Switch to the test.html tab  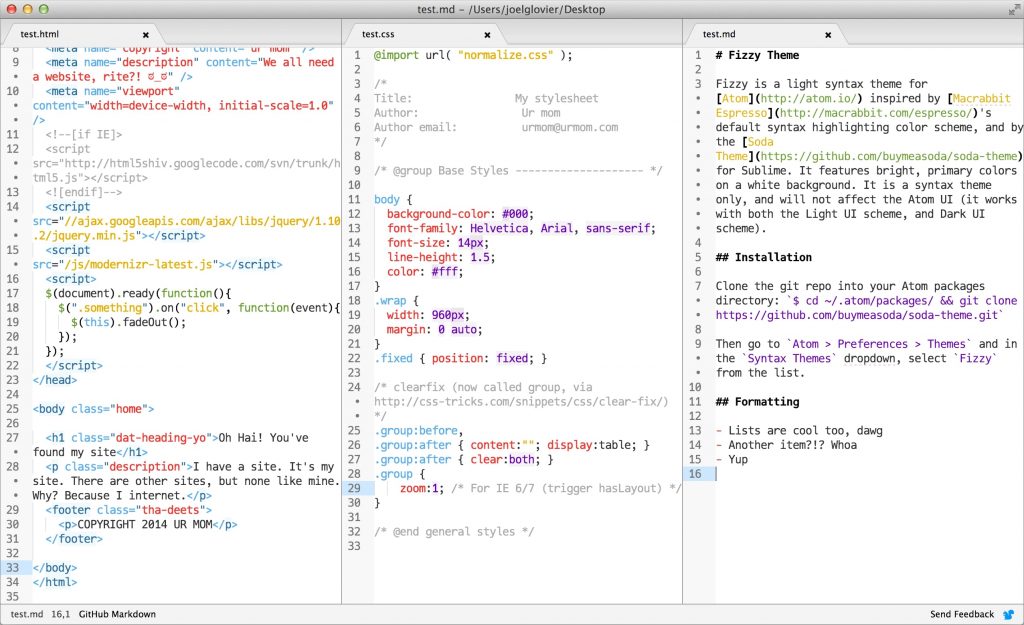tap(40, 34)
